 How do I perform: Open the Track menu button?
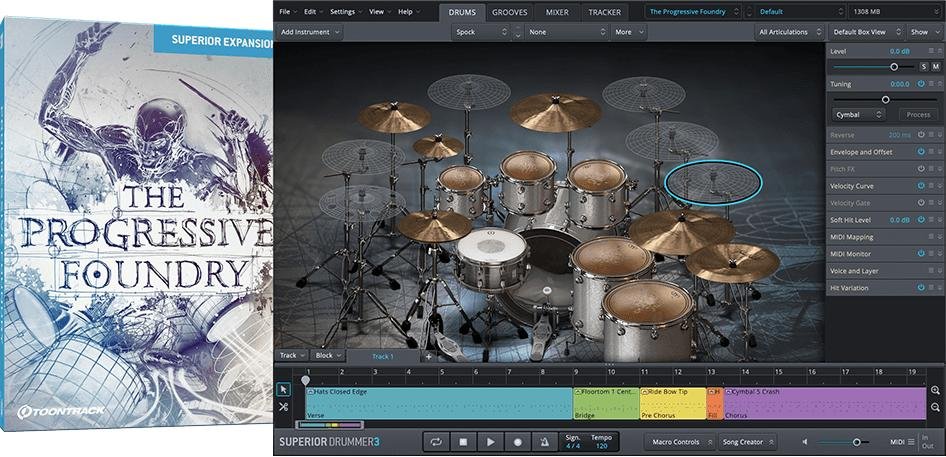tap(293, 356)
